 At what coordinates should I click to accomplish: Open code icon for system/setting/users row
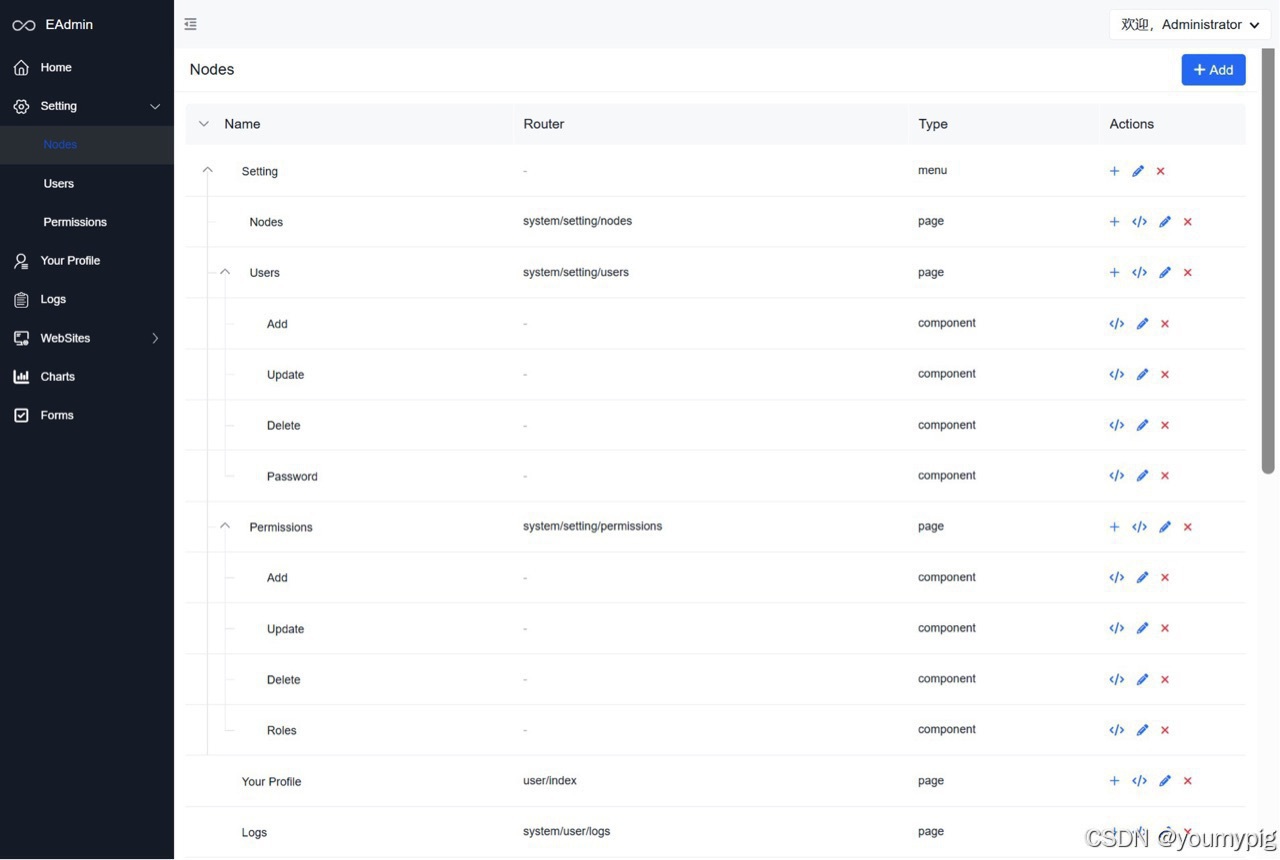pos(1139,272)
